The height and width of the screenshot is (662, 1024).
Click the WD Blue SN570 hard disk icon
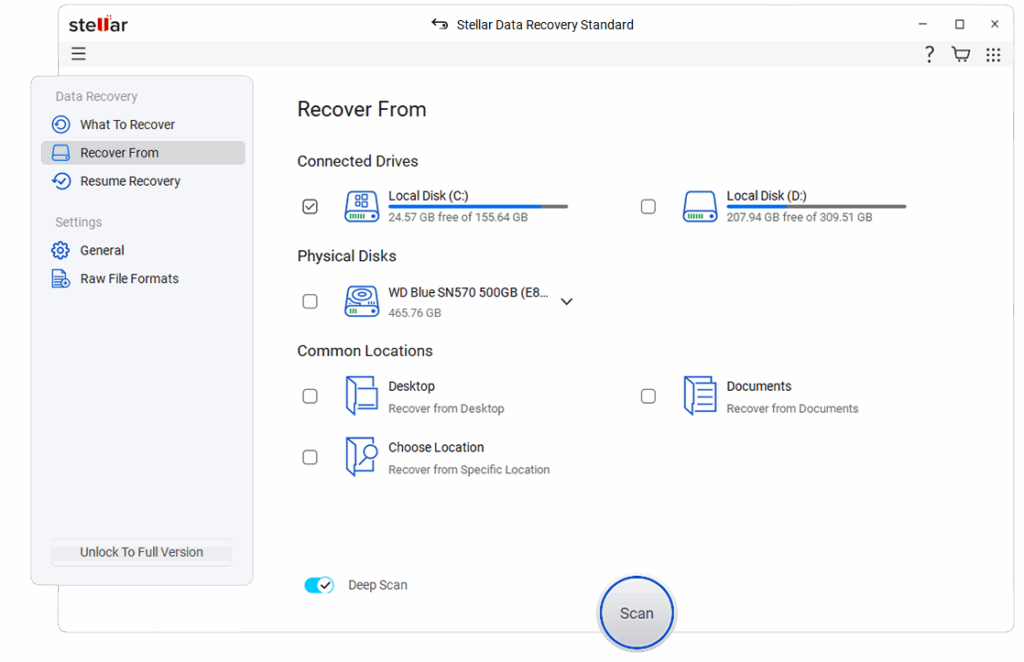pyautogui.click(x=362, y=301)
